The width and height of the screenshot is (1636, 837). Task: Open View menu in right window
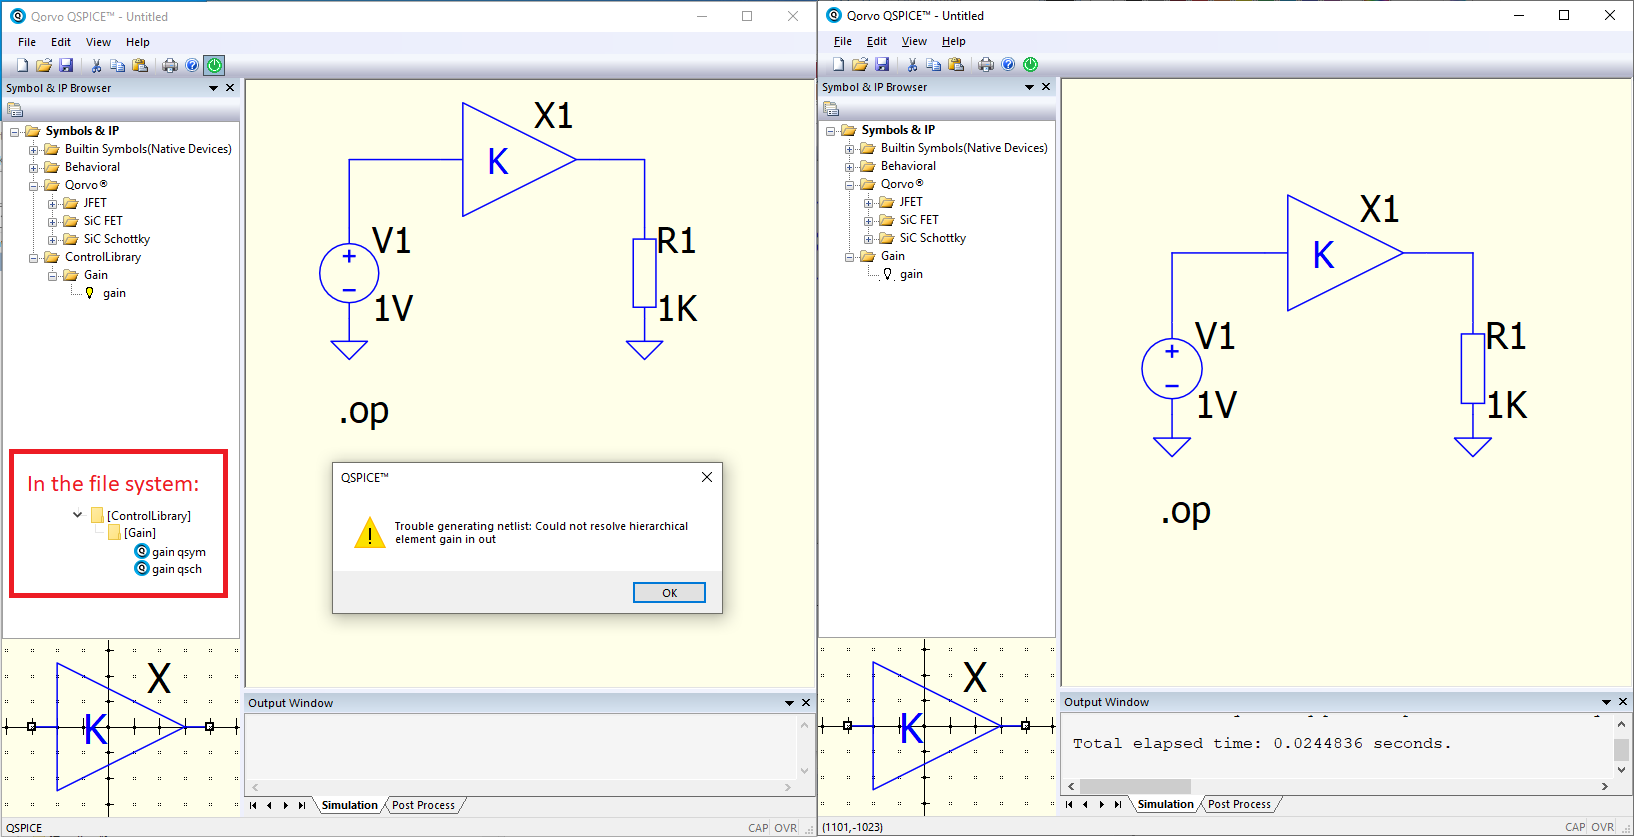(x=914, y=41)
